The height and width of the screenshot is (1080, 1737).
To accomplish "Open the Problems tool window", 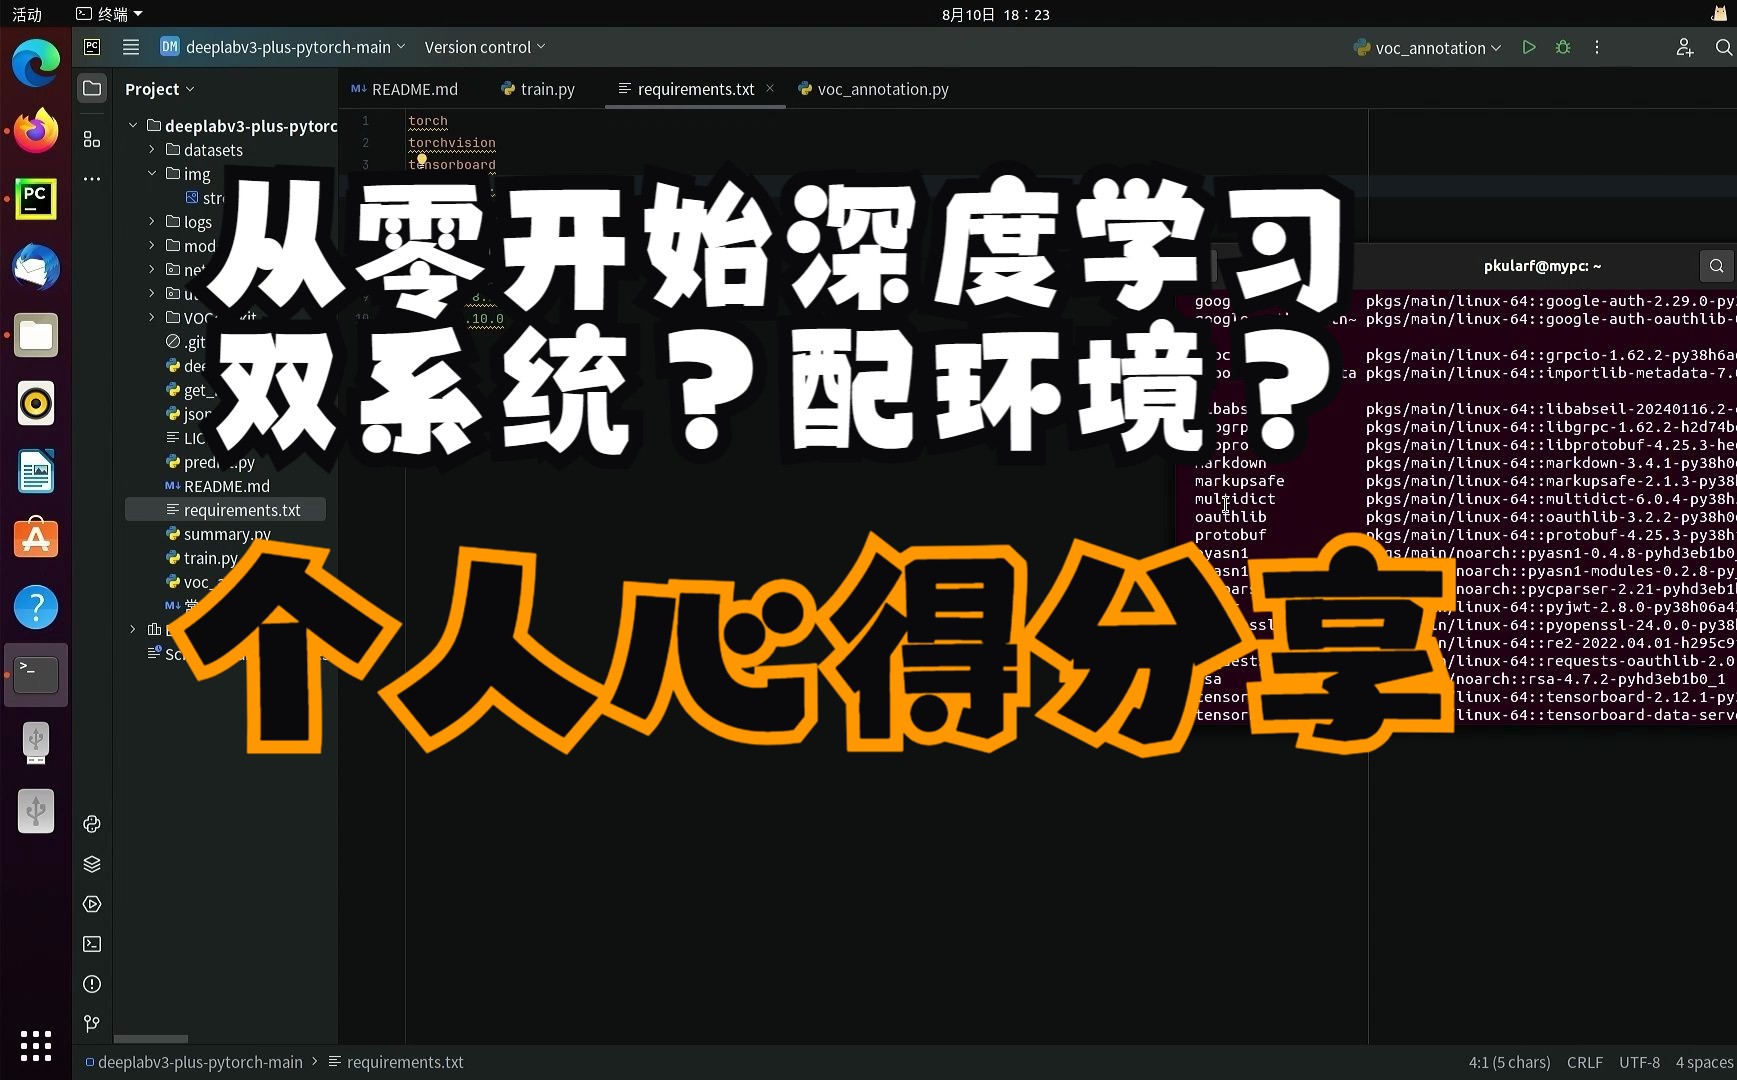I will click(92, 984).
